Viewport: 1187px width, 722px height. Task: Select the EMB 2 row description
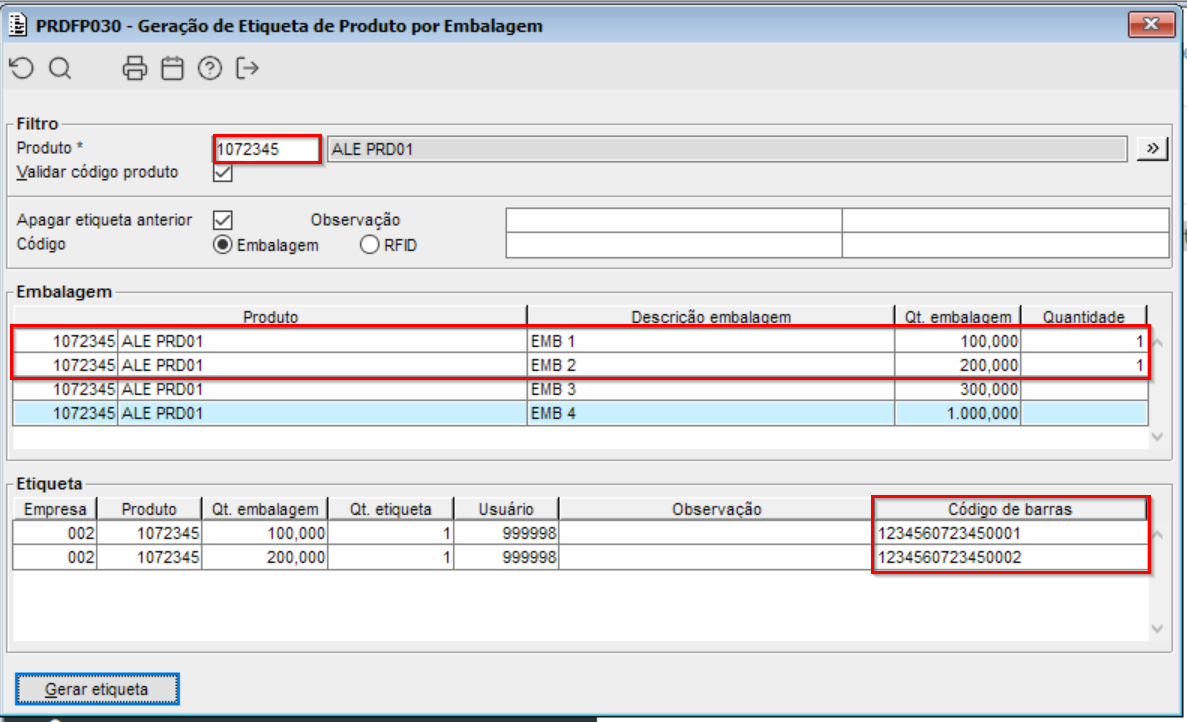tap(711, 366)
